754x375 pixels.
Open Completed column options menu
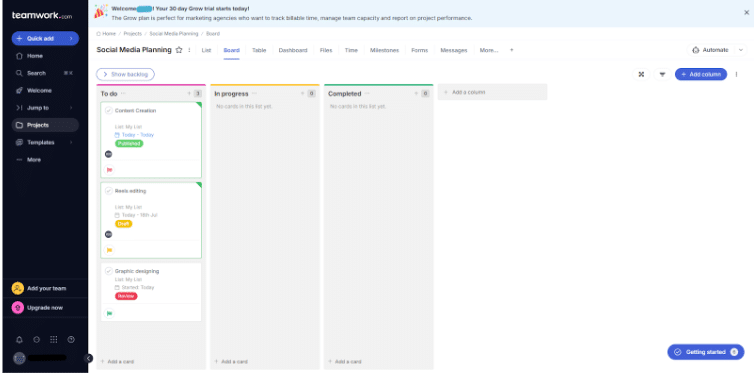pos(367,94)
